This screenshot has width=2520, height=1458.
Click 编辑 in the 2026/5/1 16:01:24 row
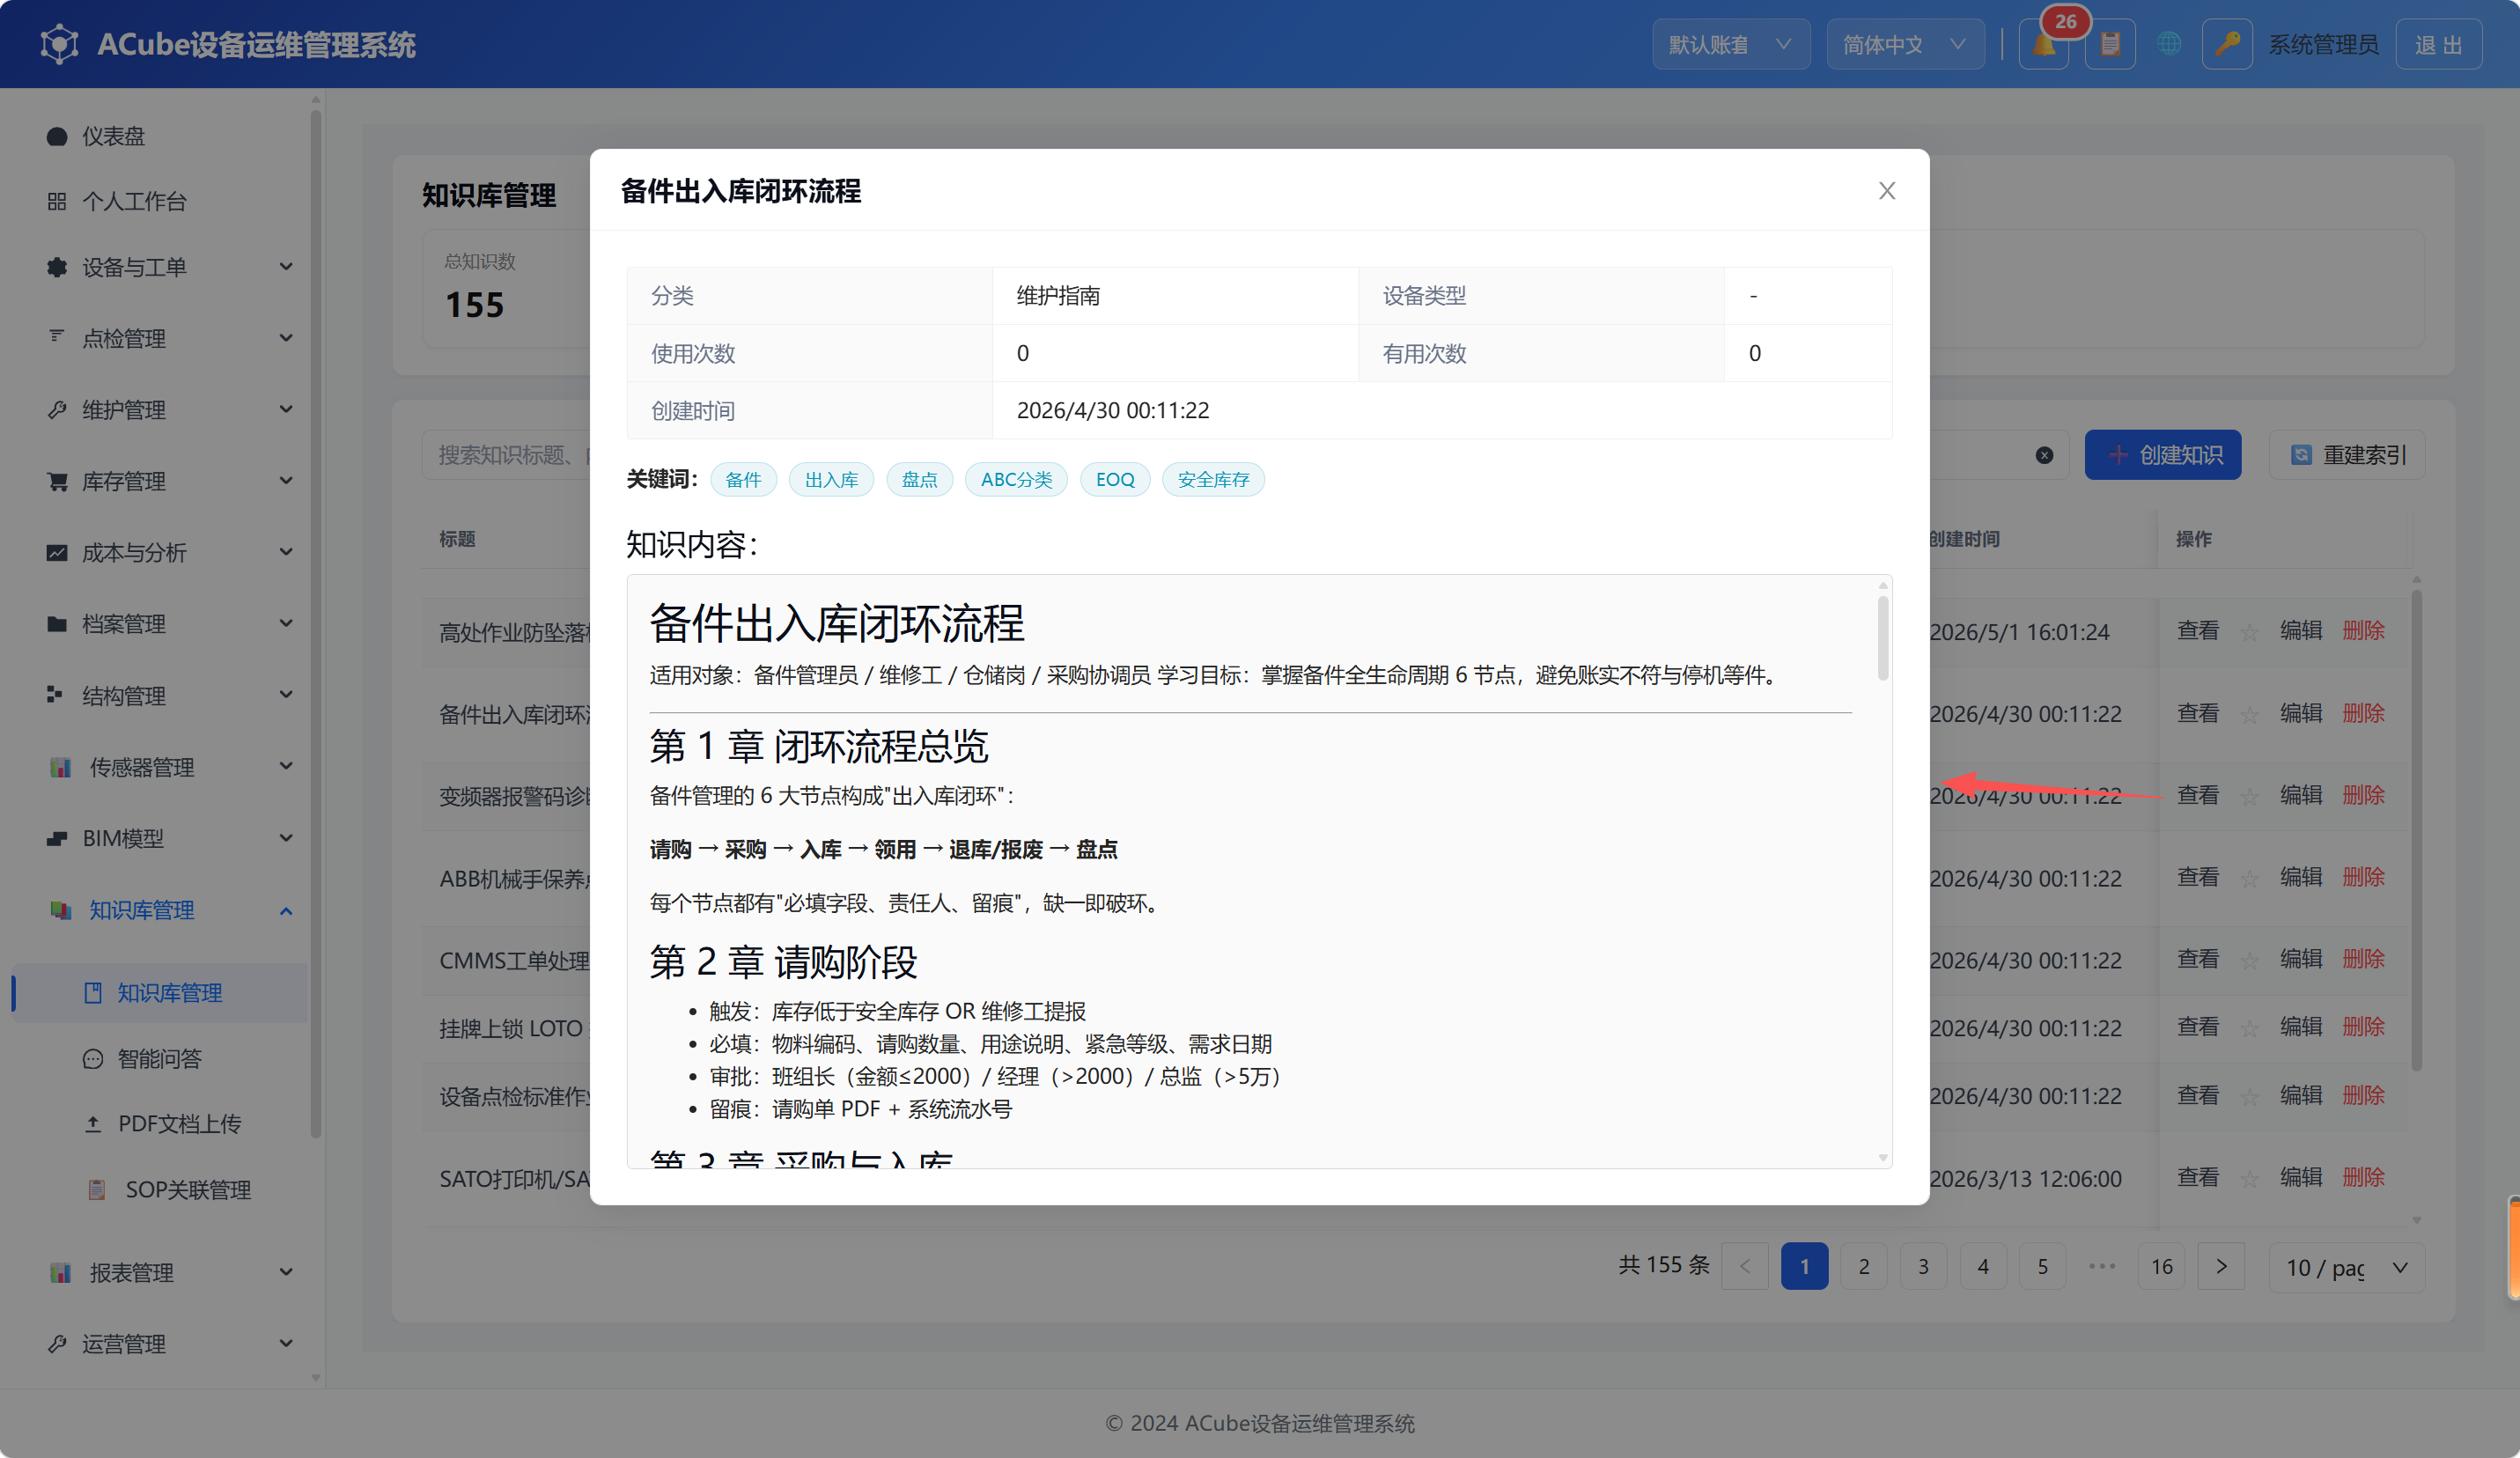point(2300,631)
